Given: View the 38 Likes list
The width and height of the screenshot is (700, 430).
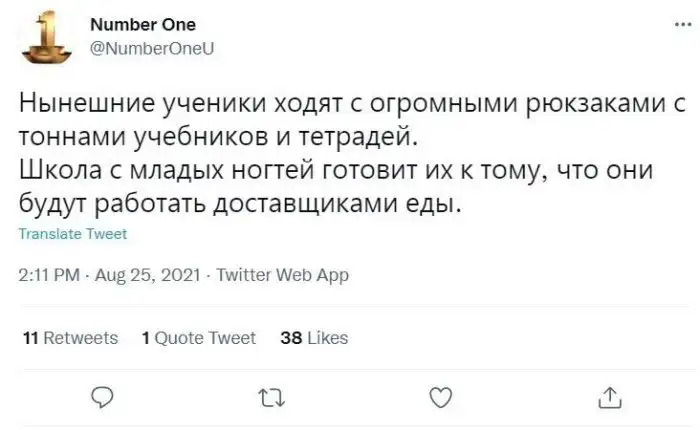Looking at the screenshot, I should click(x=315, y=338).
